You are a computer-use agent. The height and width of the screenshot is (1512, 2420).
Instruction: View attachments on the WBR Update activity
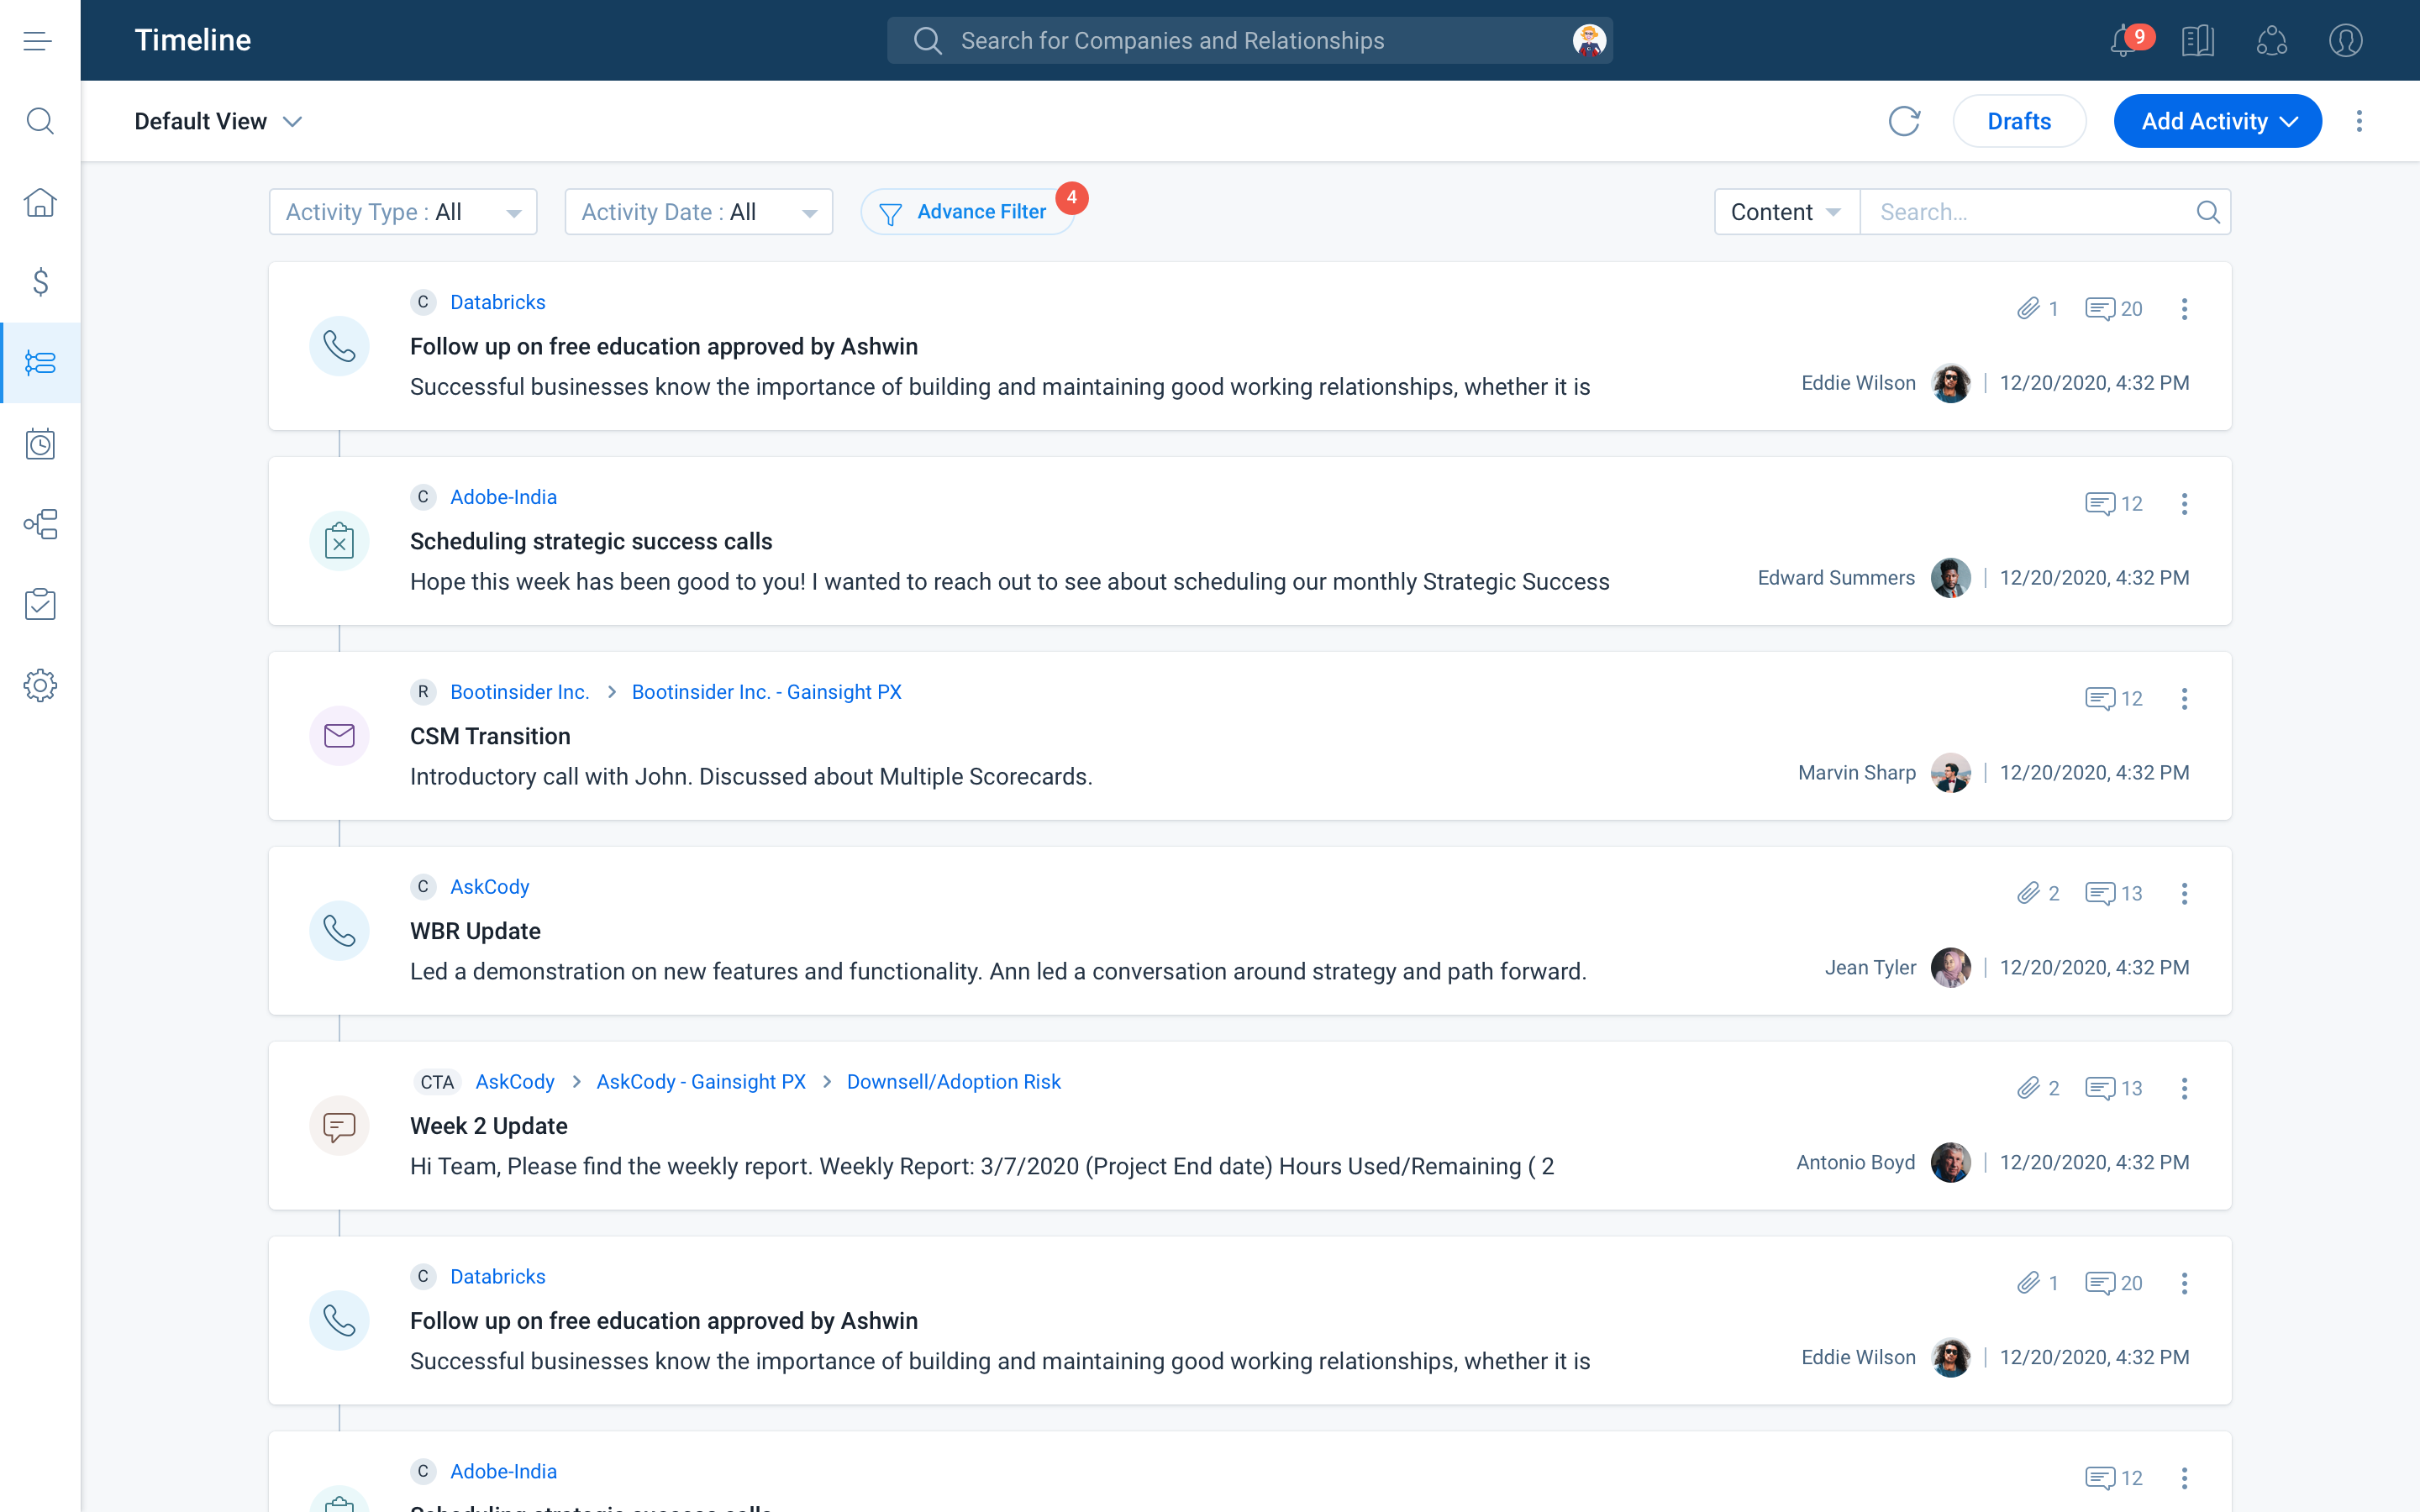click(x=2037, y=894)
